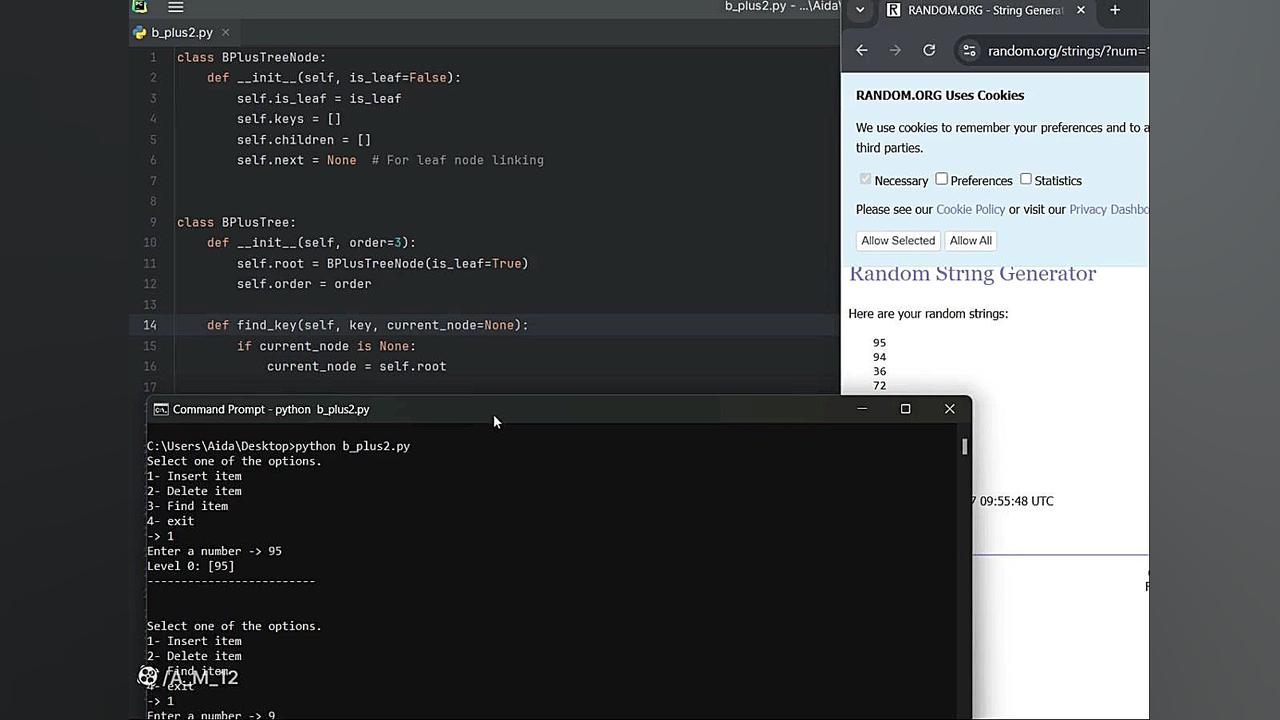Image resolution: width=1280 pixels, height=720 pixels.
Task: Click 'Level 0: [95]' terminal output
Action: coord(190,566)
